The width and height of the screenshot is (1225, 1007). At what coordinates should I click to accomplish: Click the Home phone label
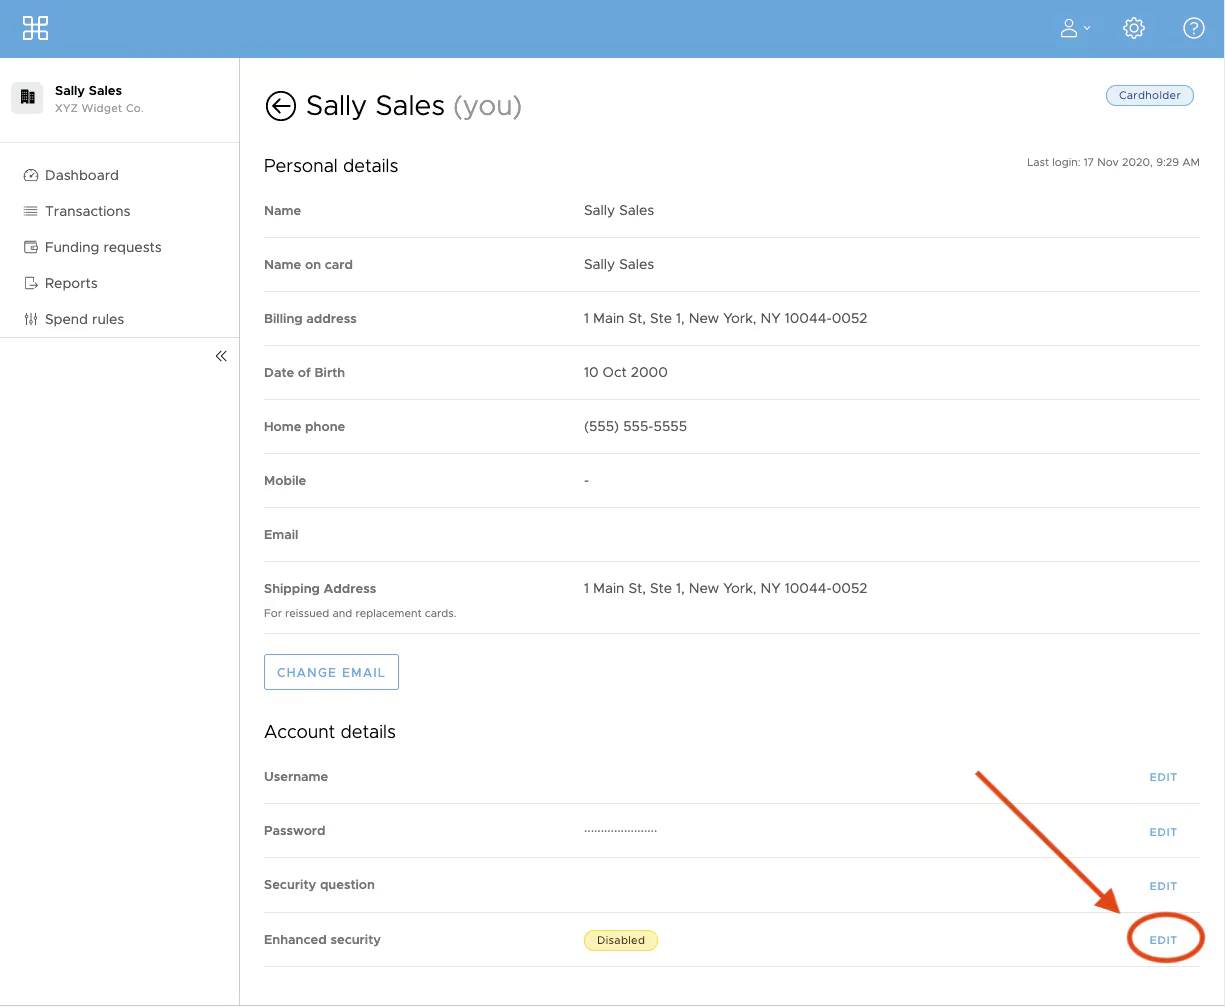[x=304, y=426]
